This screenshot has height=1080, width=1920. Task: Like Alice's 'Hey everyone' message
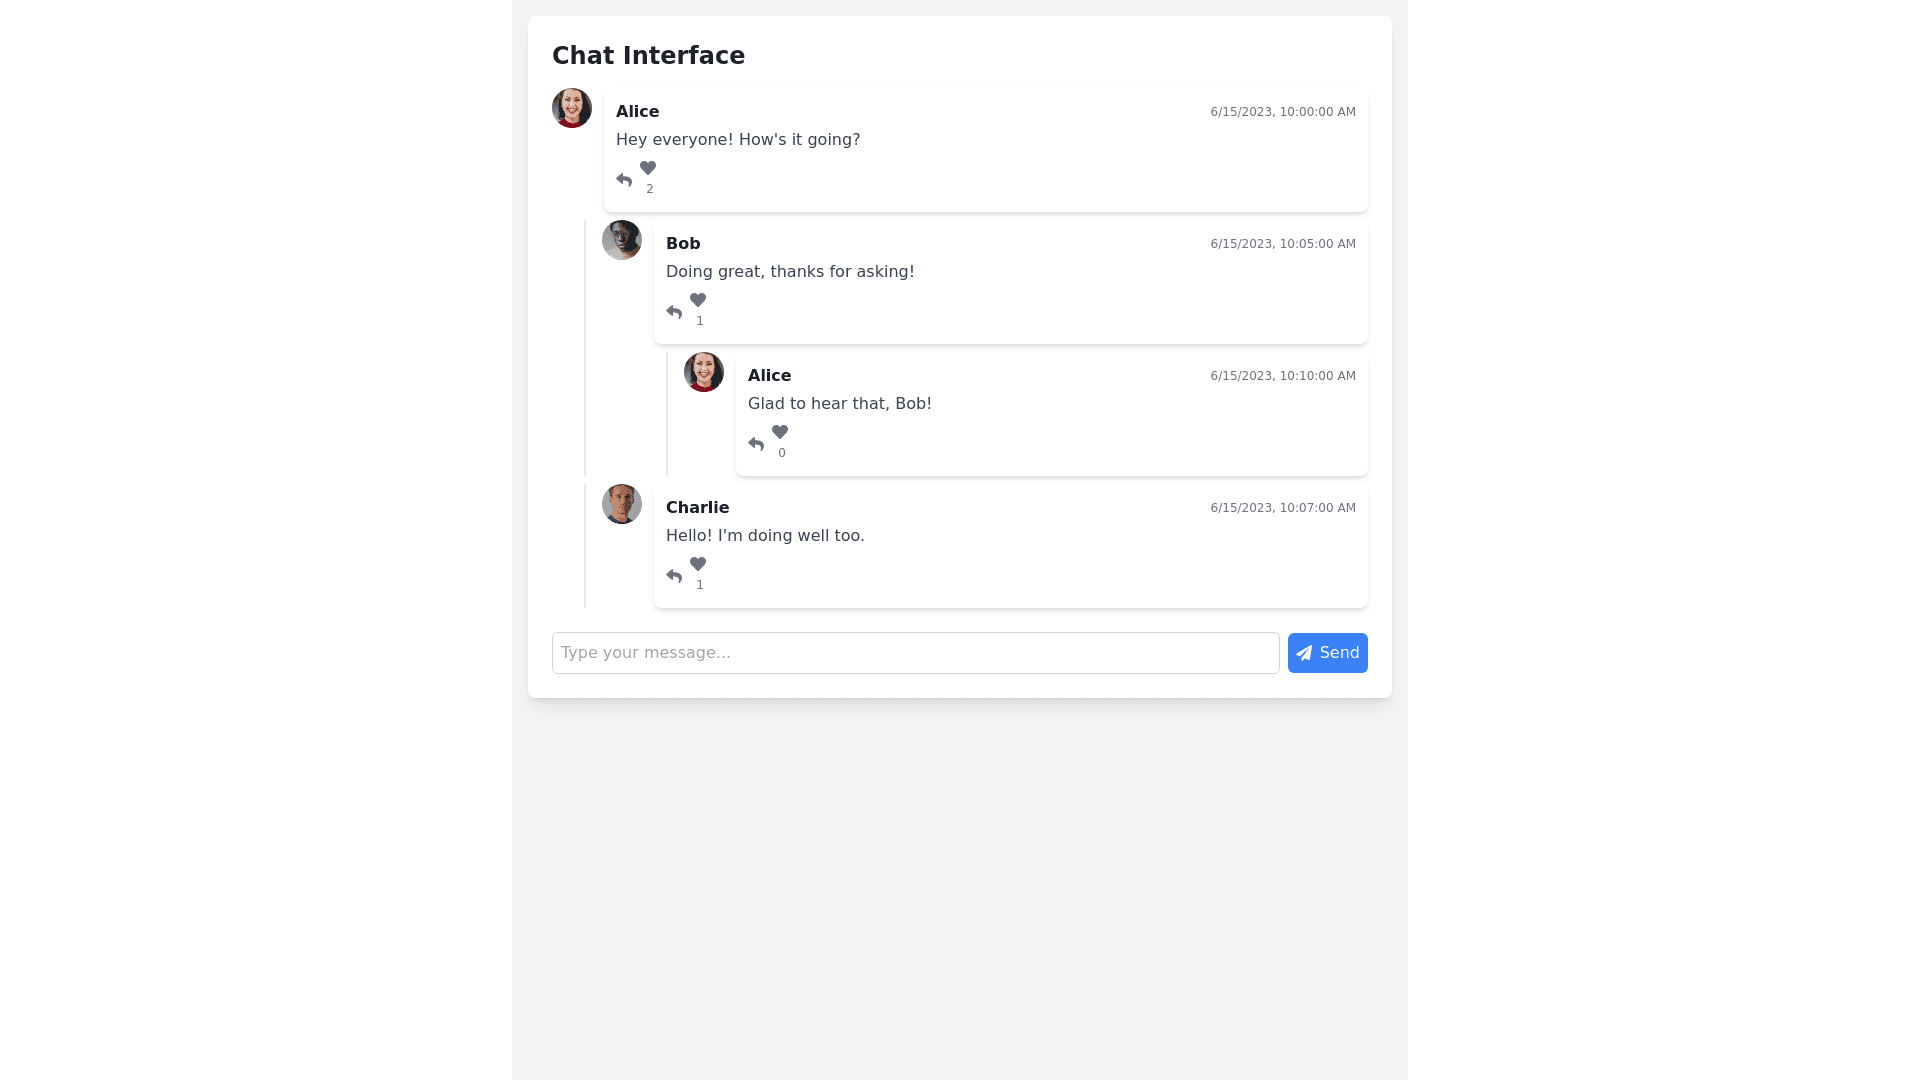(648, 168)
